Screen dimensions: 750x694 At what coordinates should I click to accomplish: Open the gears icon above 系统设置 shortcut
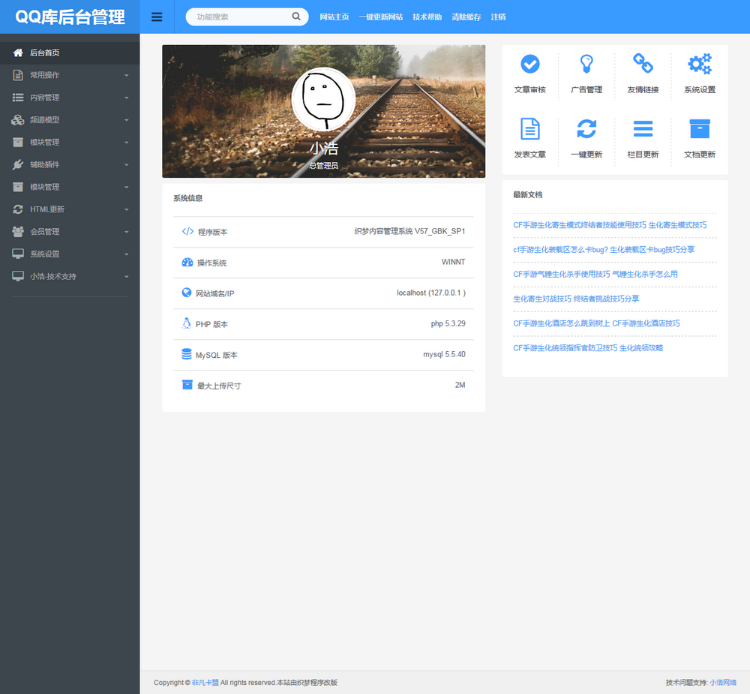[x=699, y=64]
